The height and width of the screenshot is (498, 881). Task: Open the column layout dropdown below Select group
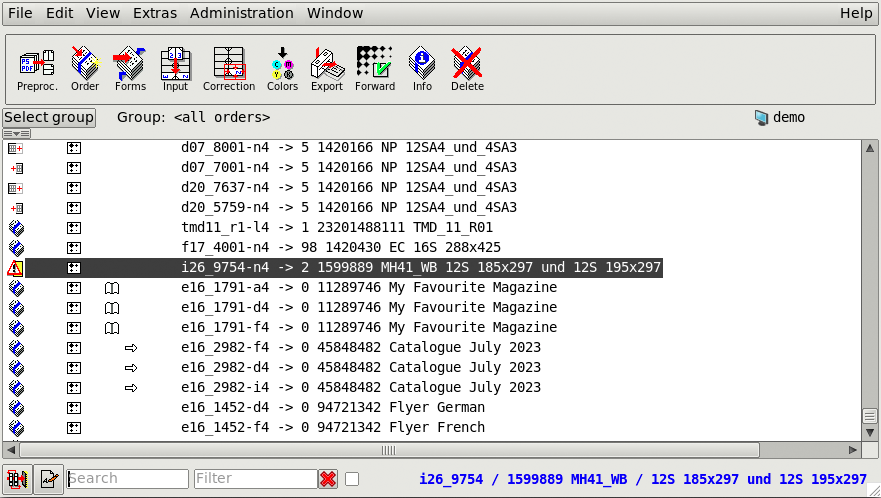point(17,134)
